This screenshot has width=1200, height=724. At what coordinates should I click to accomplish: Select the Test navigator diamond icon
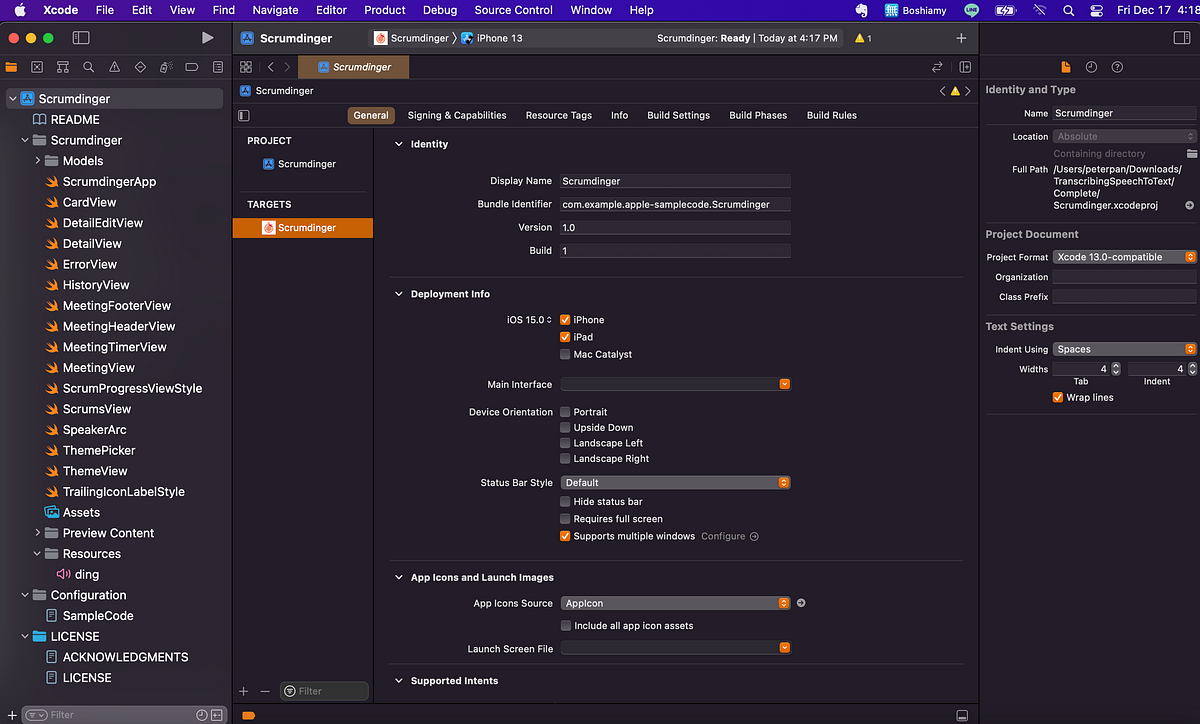140,67
